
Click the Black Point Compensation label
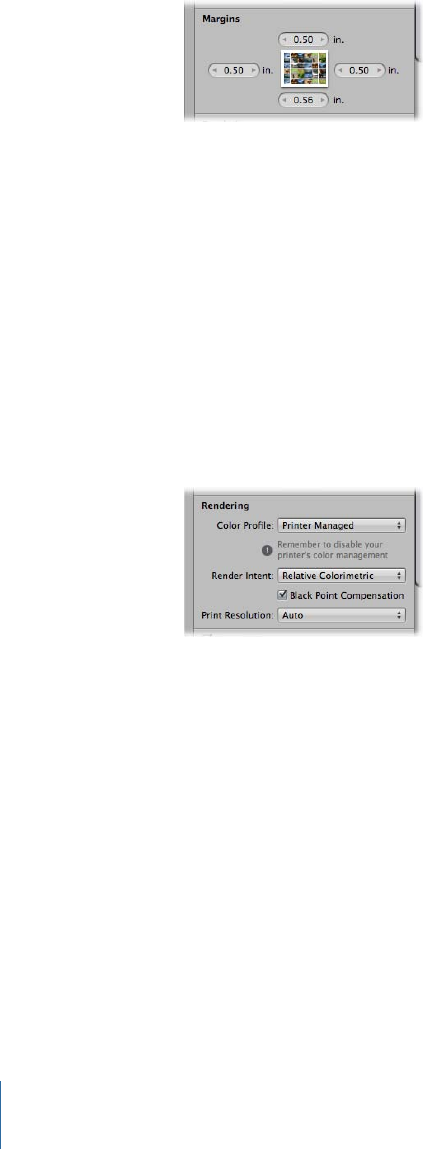(347, 596)
